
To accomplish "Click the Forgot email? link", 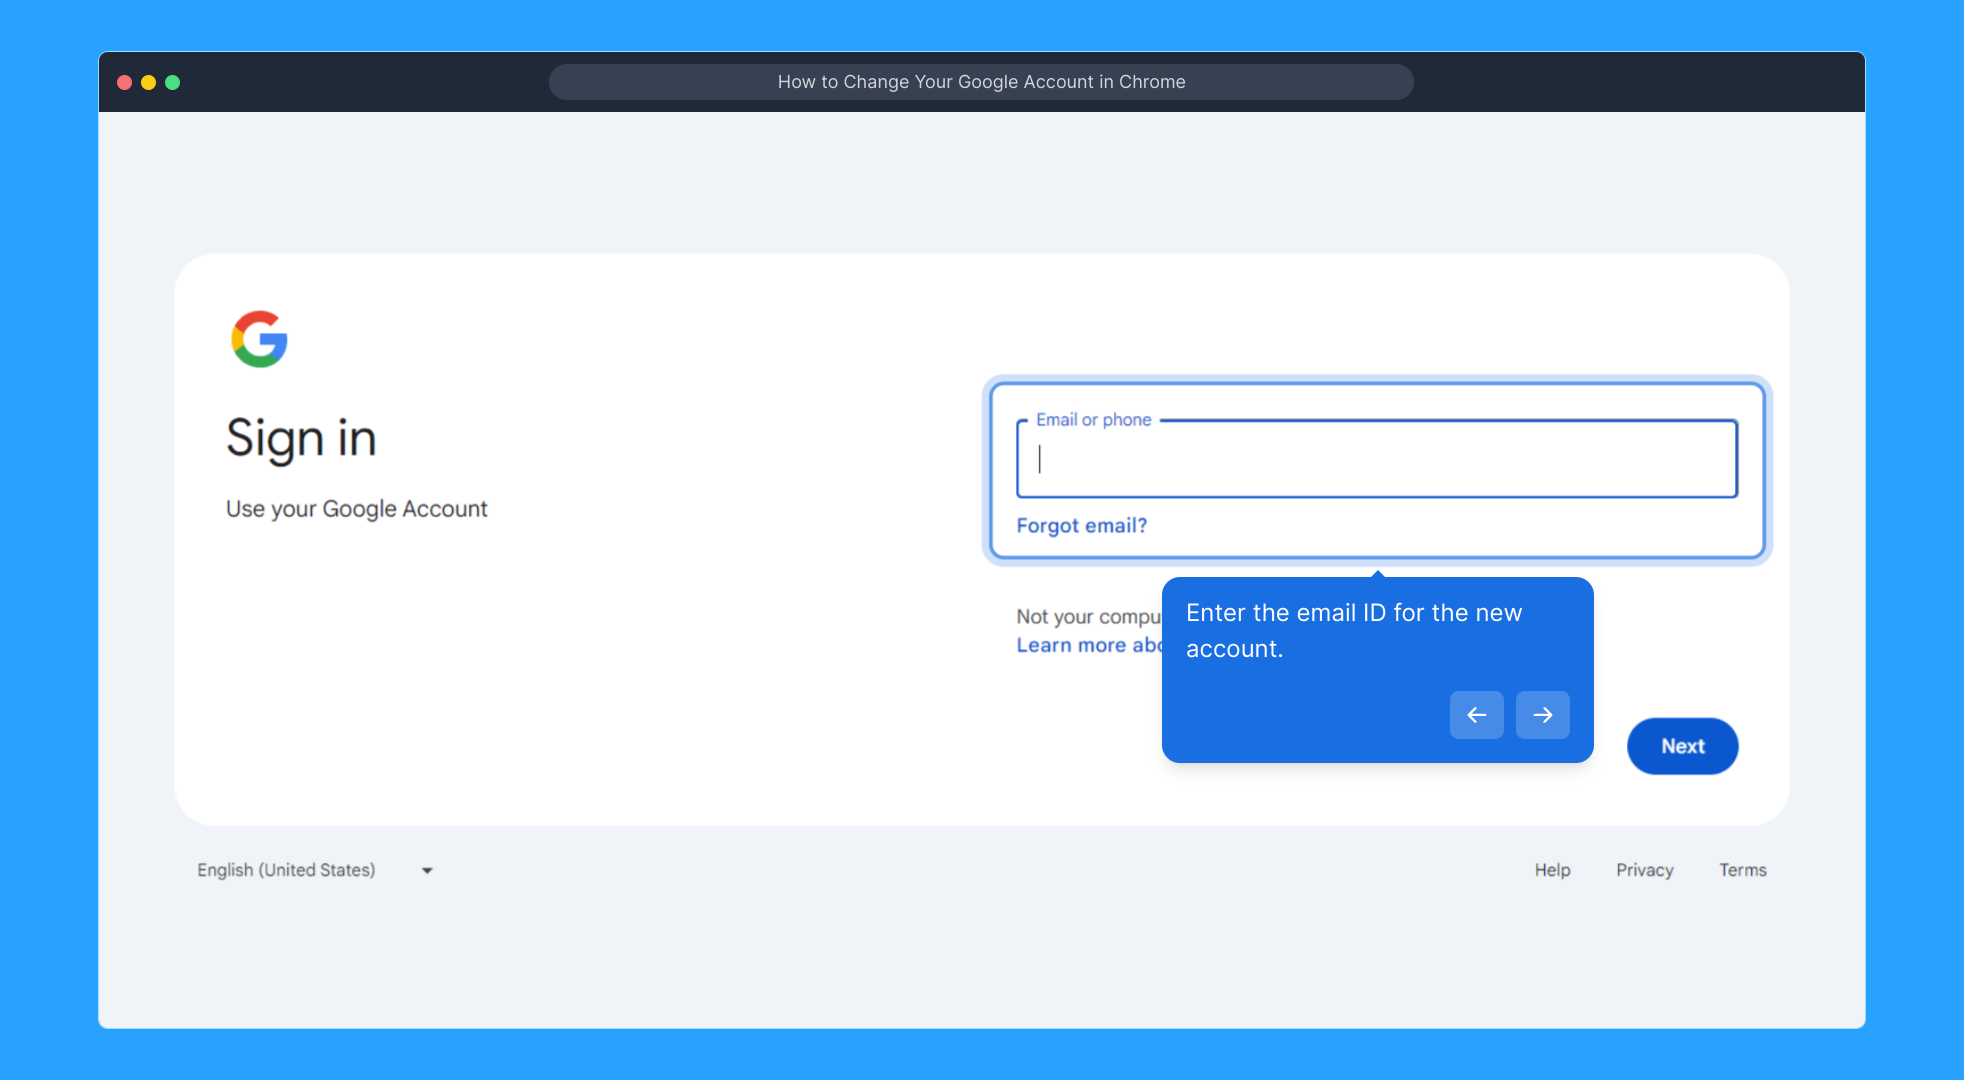I will (x=1081, y=526).
